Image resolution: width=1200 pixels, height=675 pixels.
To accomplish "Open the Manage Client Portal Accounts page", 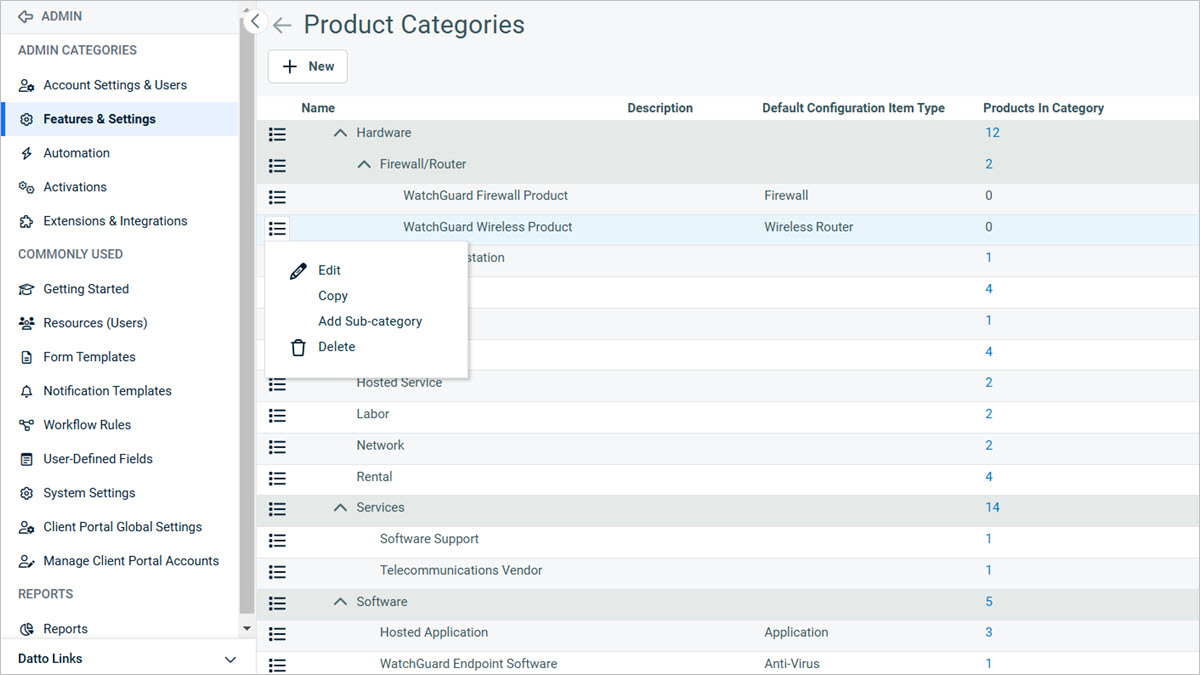I will tap(130, 560).
